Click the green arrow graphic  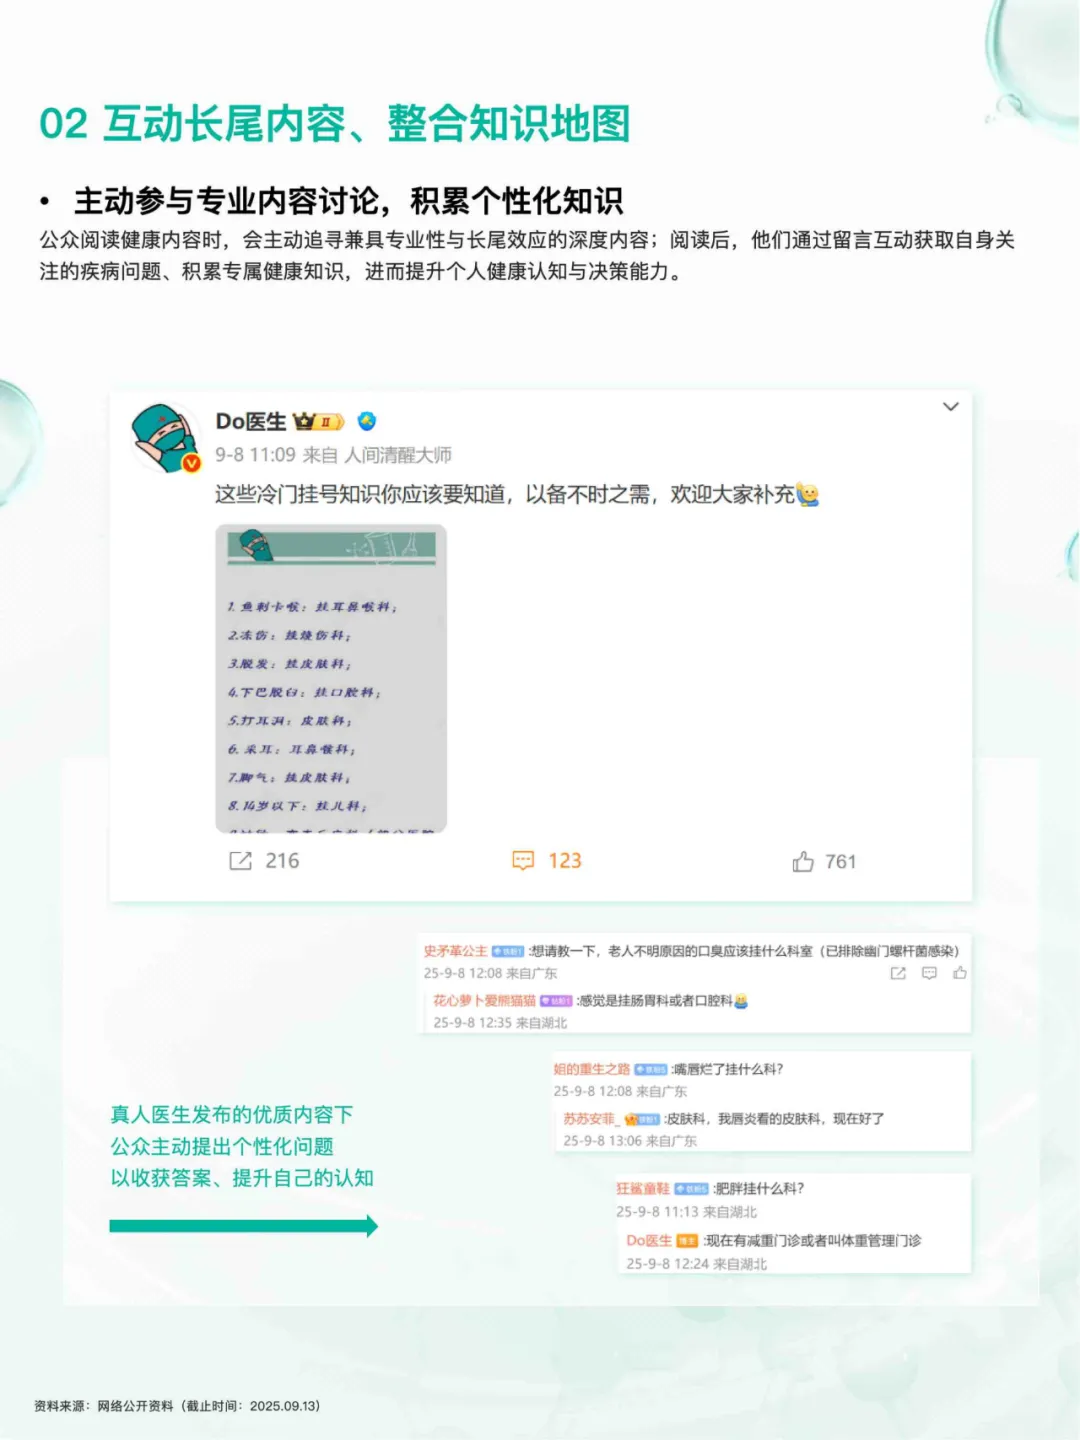244,1226
